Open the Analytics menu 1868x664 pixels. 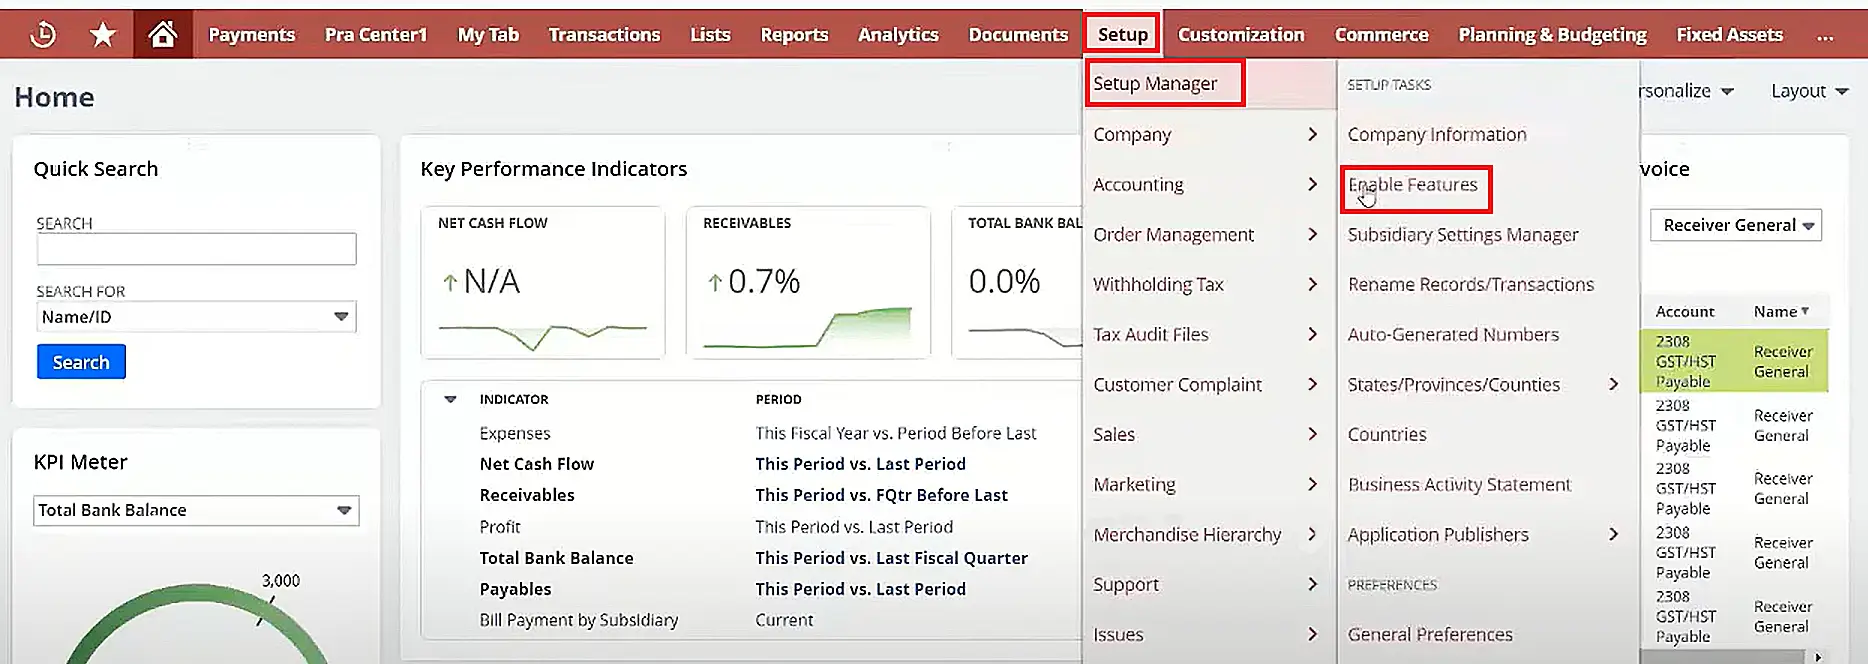tap(898, 35)
